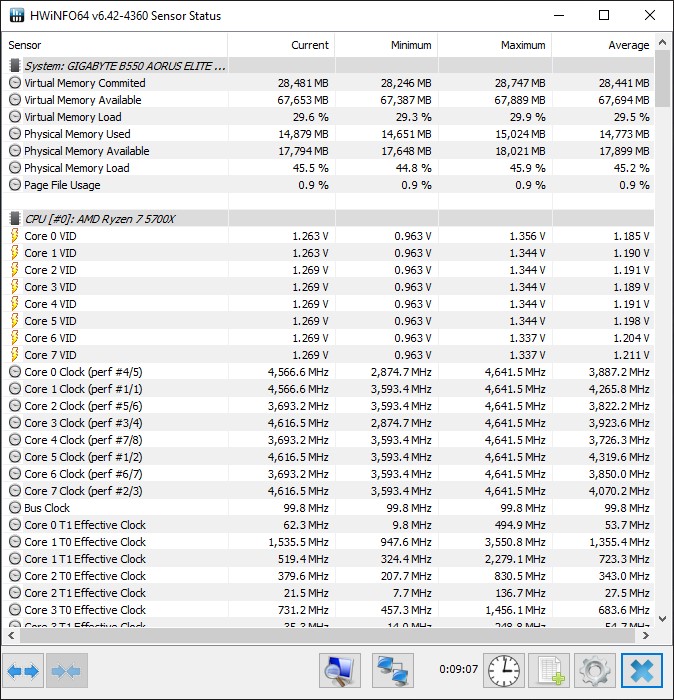Click the Sensor column header

point(115,45)
